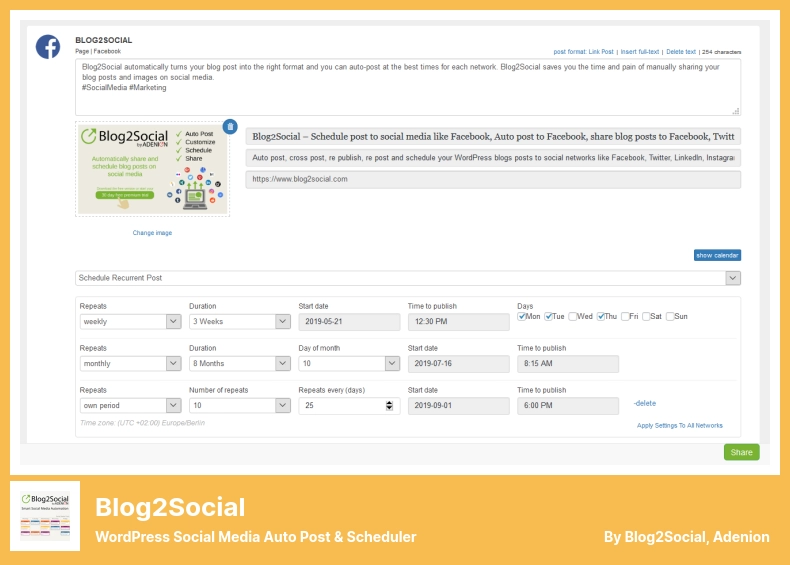Click By Blog2Social, Adenion author text
Viewport: 790px width, 565px height.
tap(687, 537)
